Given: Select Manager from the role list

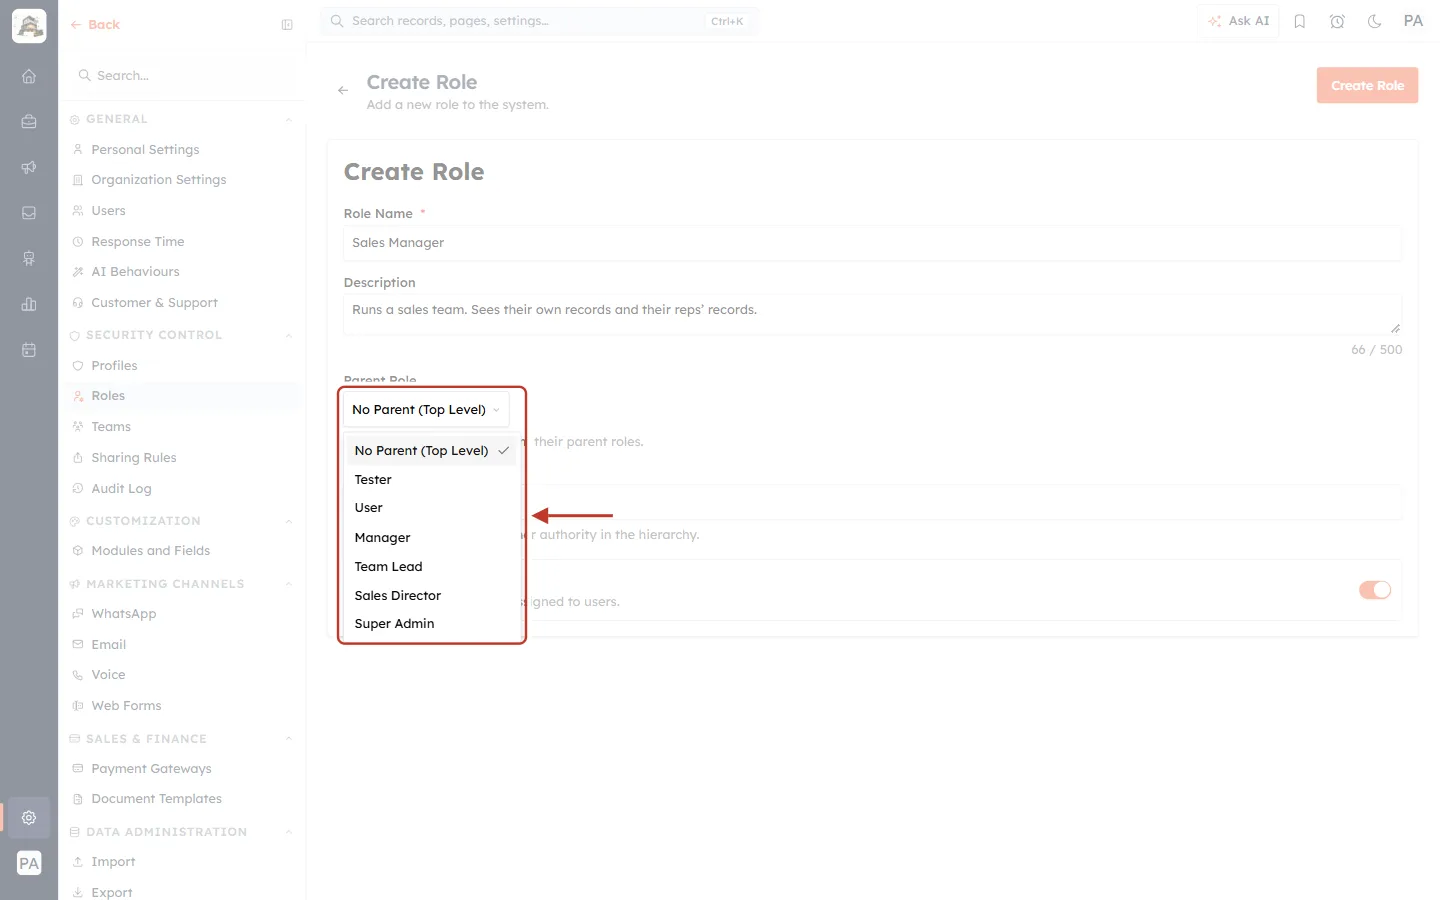Looking at the screenshot, I should click(x=431, y=538).
